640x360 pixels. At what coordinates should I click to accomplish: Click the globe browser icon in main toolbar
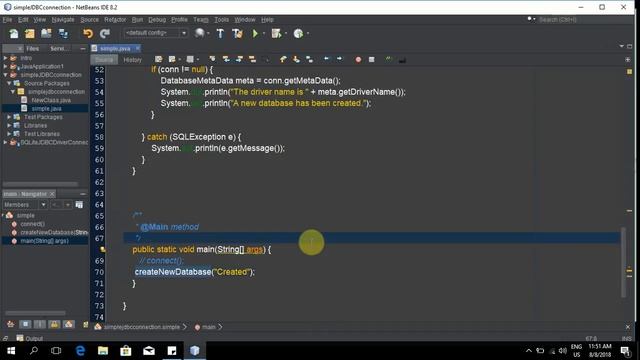pyautogui.click(x=200, y=33)
